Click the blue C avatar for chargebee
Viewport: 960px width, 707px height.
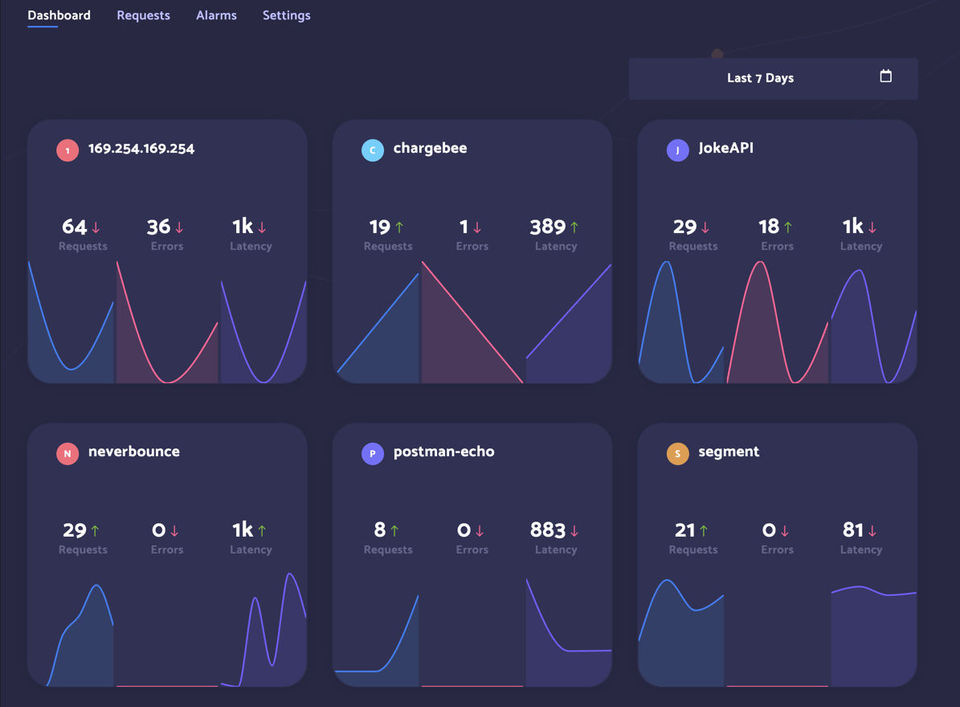[x=372, y=150]
